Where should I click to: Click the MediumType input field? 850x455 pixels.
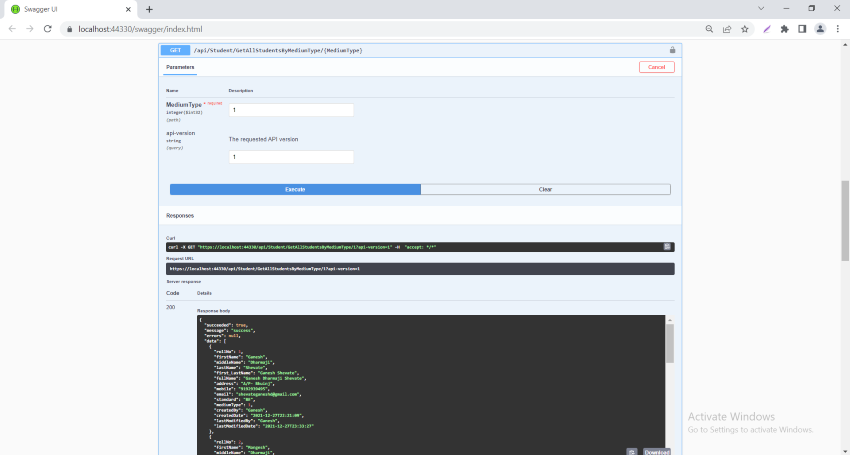291,110
